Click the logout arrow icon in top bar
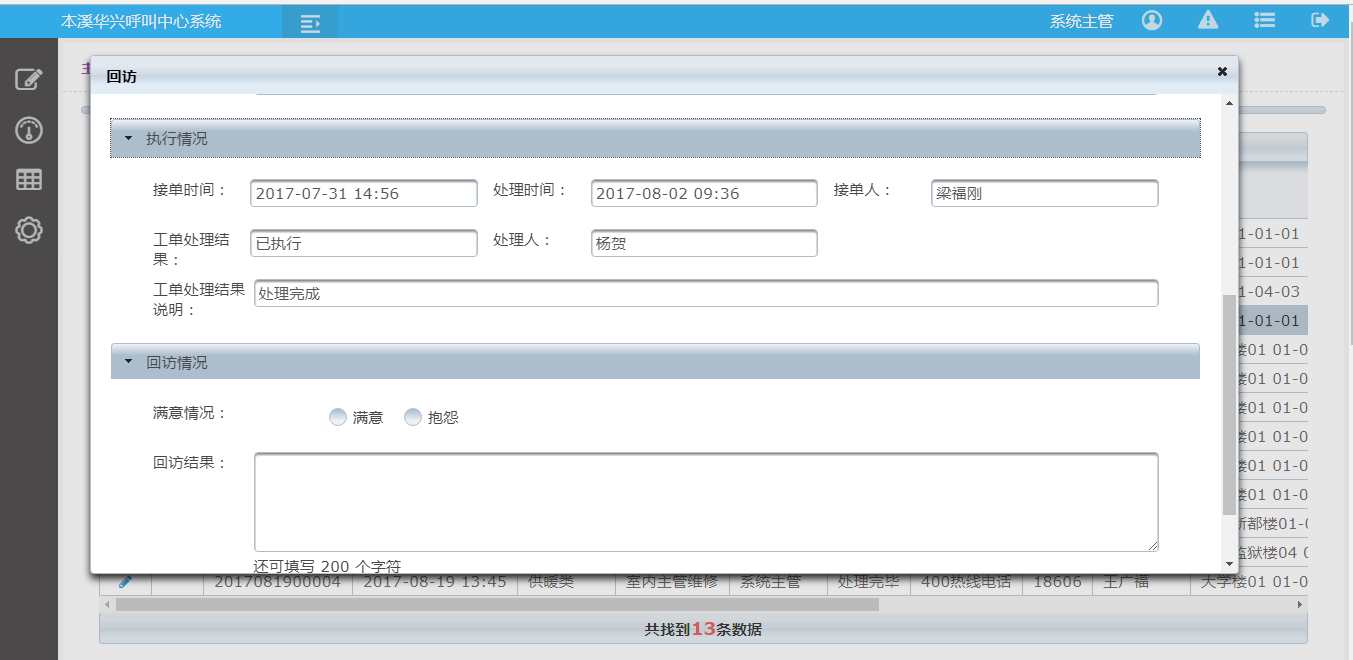1353x660 pixels. tap(1320, 19)
